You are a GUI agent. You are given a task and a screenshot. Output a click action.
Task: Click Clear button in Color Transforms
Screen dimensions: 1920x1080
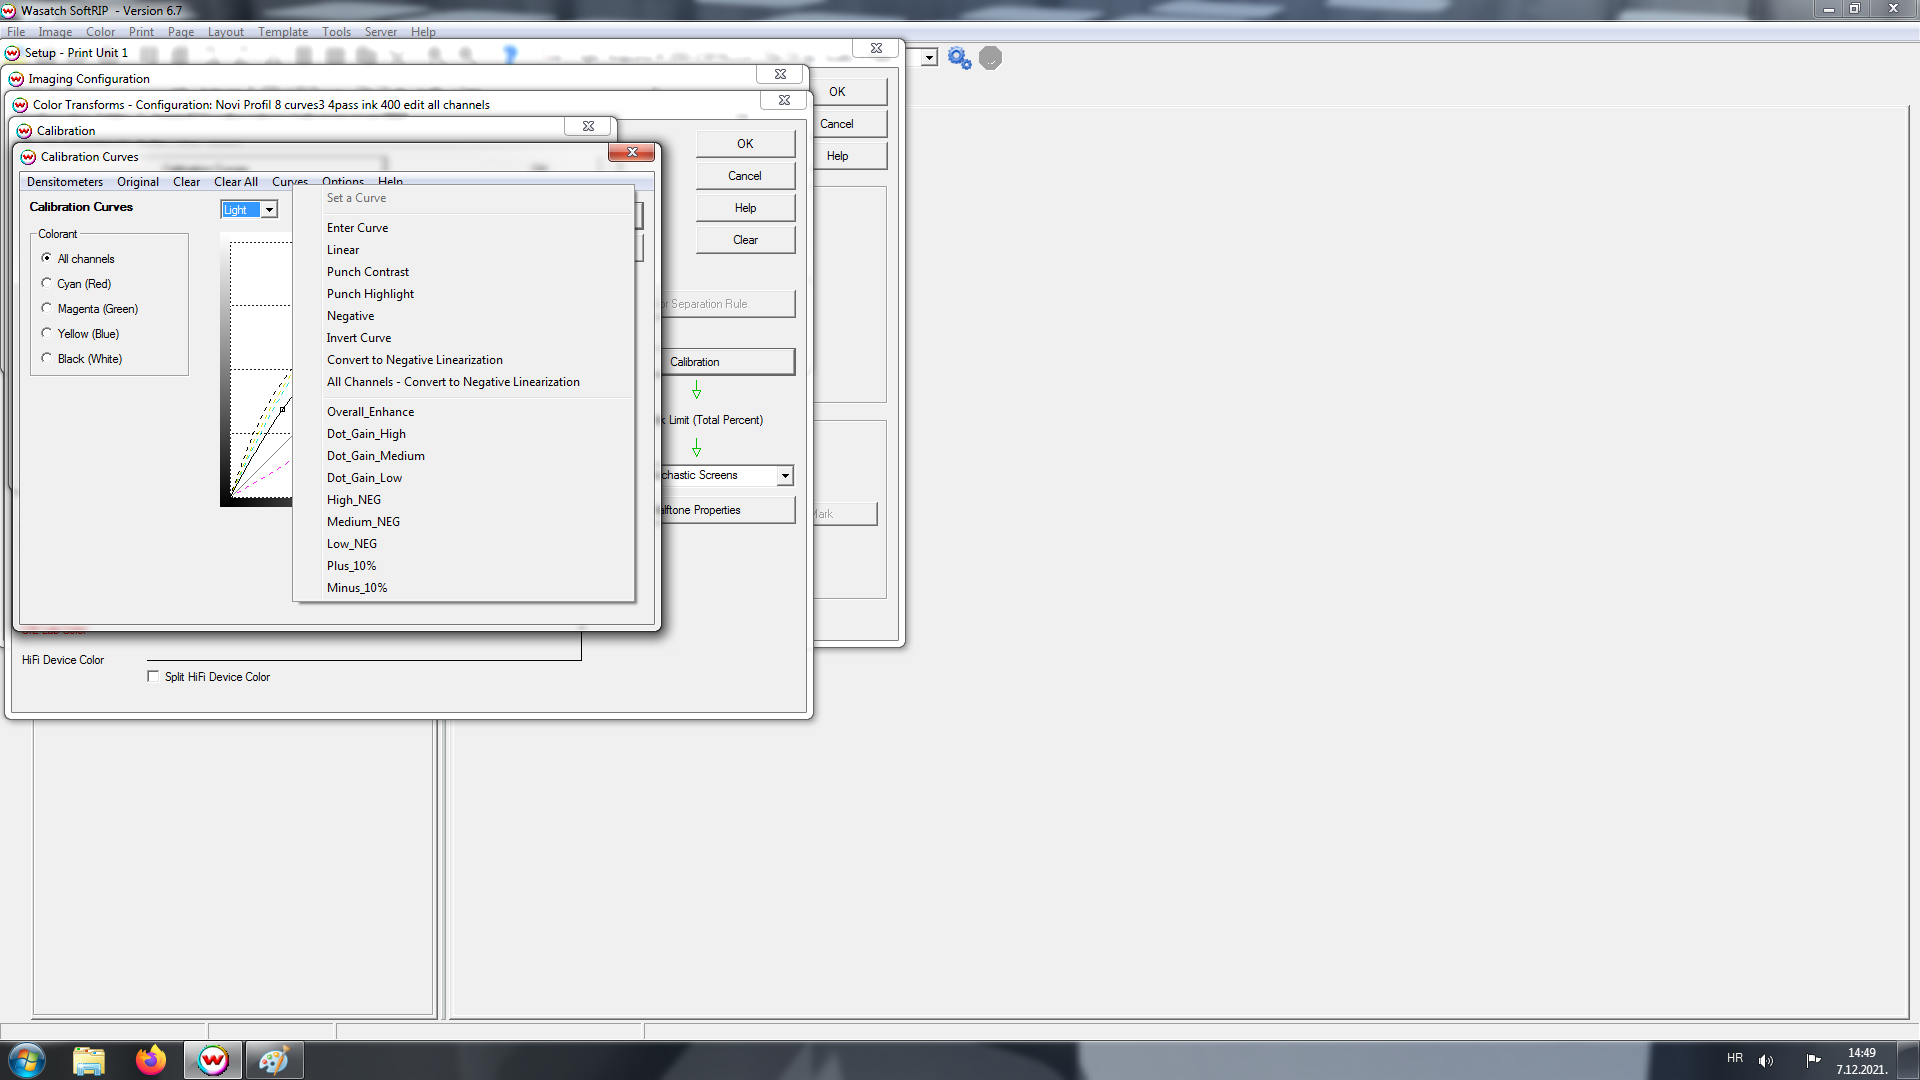pos(745,240)
